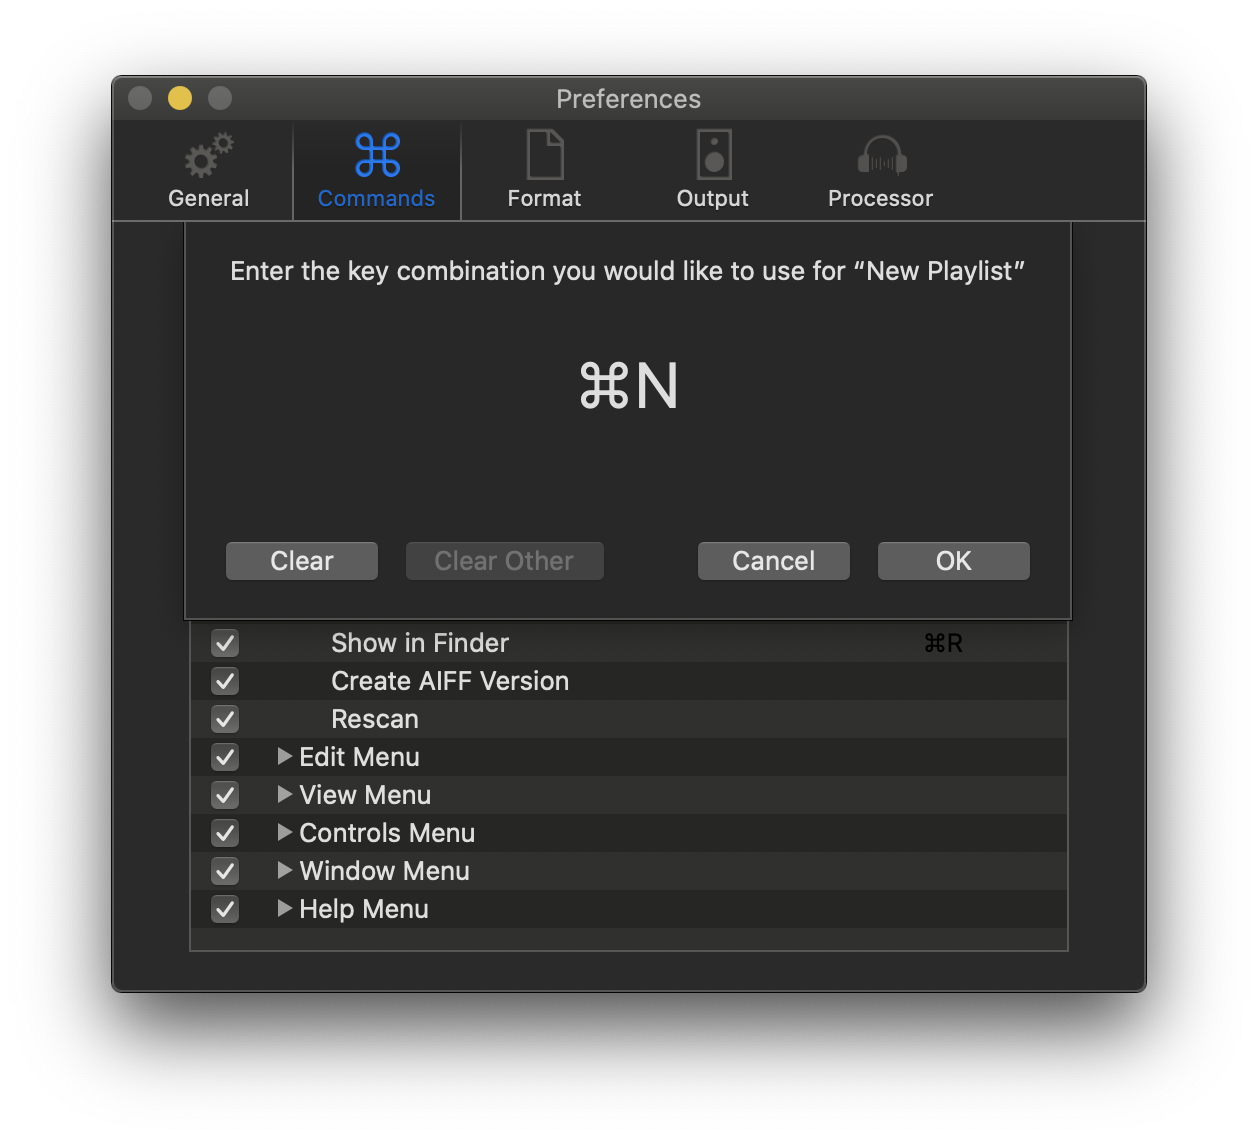This screenshot has width=1258, height=1140.
Task: Open the General preferences gear icon
Action: [x=208, y=156]
